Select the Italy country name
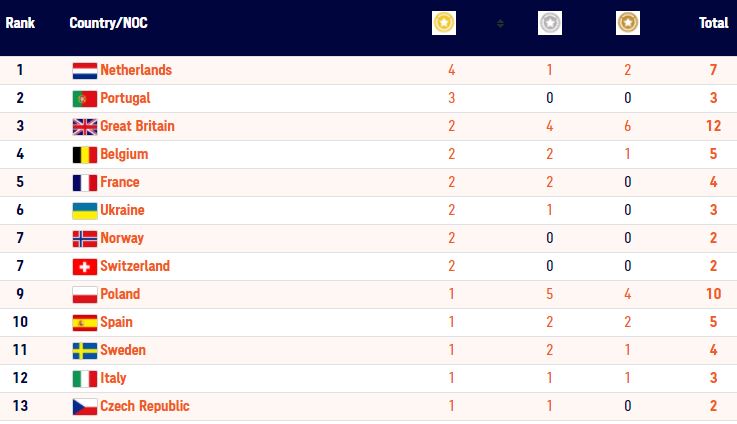737x424 pixels. tap(113, 378)
